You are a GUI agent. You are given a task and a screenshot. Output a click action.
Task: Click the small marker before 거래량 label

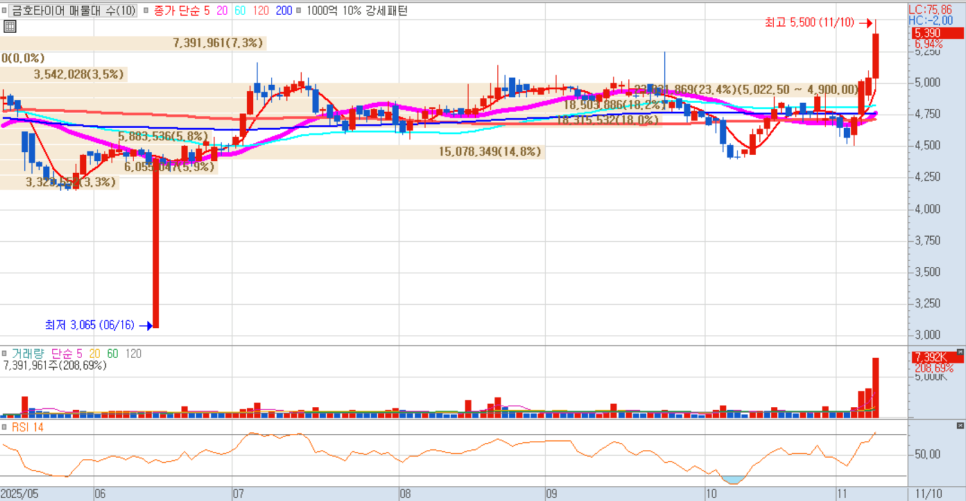[4, 354]
